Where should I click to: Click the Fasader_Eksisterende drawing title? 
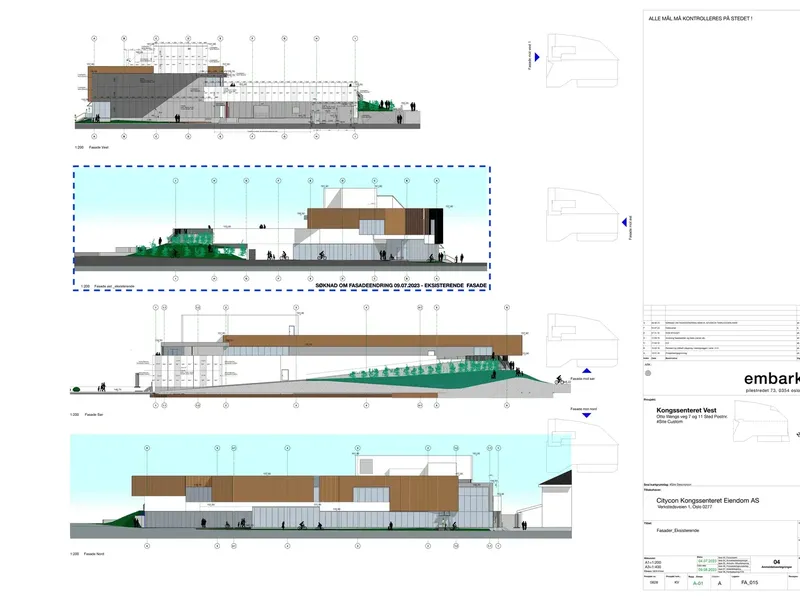678,531
